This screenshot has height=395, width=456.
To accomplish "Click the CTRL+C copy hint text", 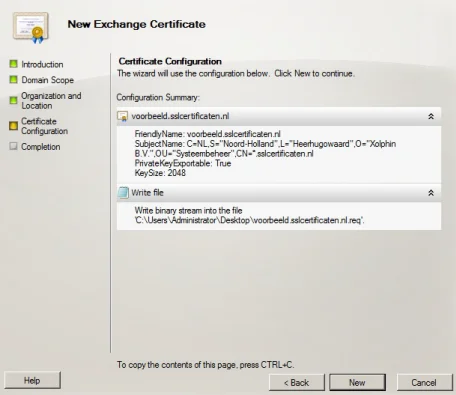I will (205, 365).
